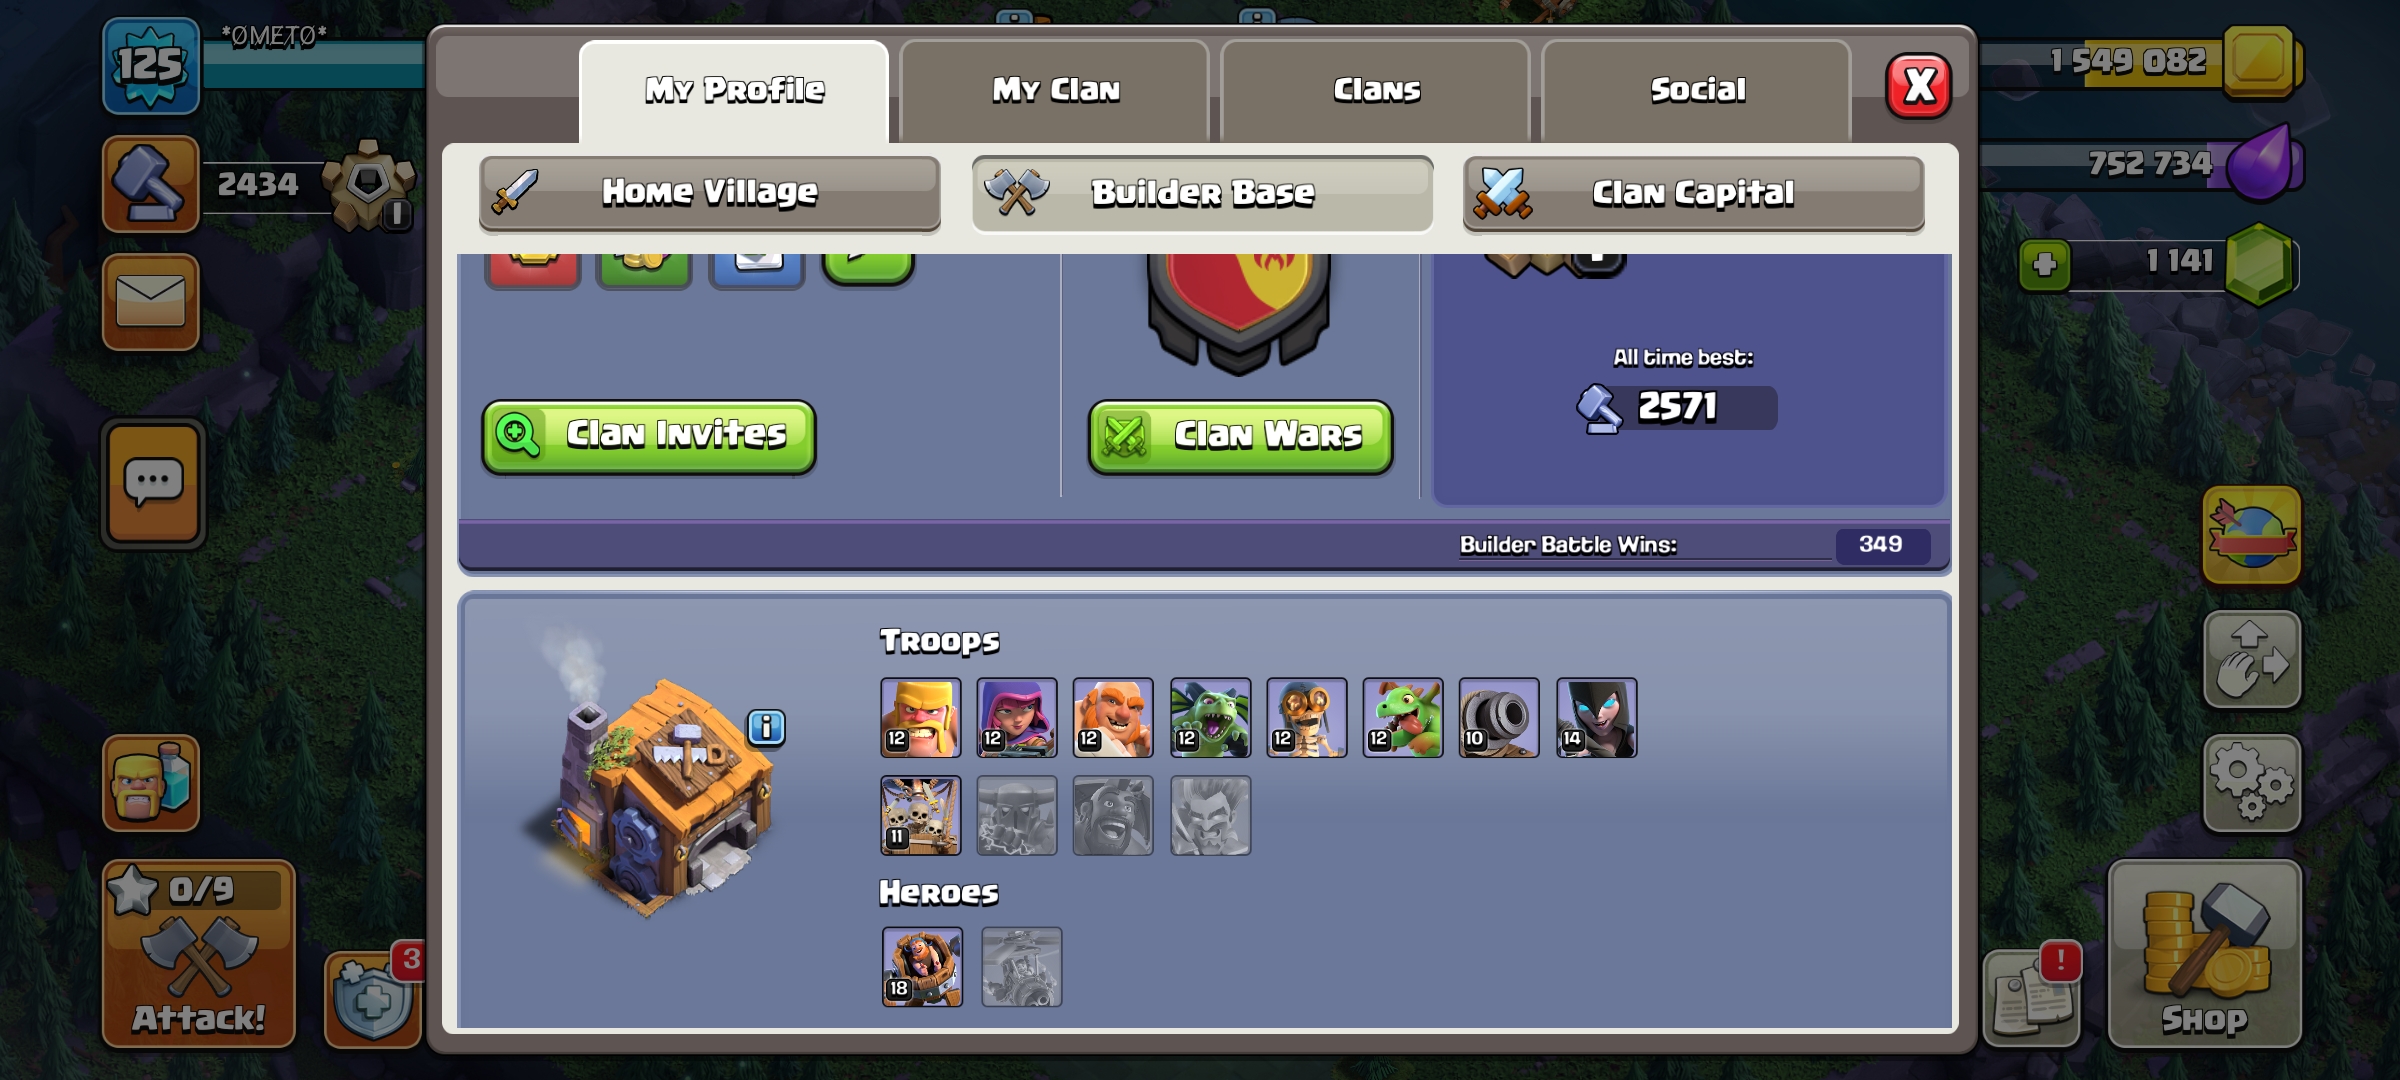Tap the Cannon Cart troop icon
Viewport: 2400px width, 1080px height.
click(1498, 717)
